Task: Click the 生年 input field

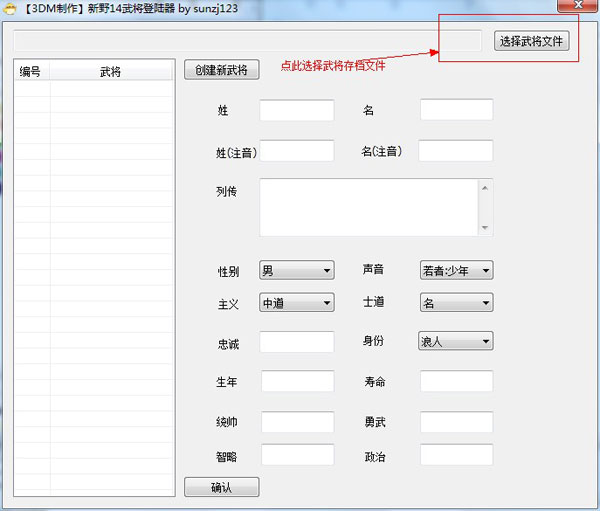Action: tap(298, 381)
